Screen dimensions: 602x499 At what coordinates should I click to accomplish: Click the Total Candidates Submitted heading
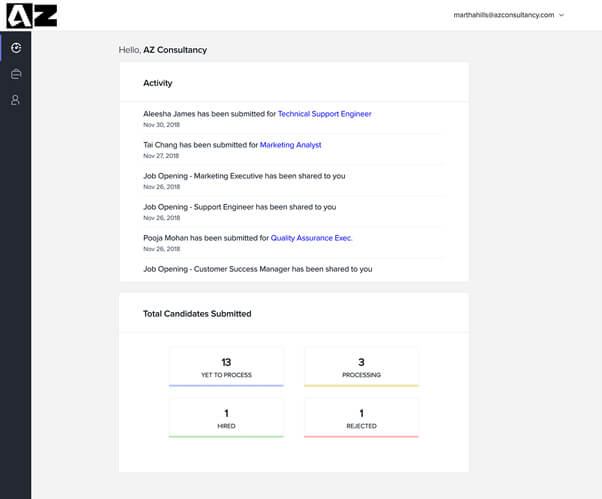point(197,314)
